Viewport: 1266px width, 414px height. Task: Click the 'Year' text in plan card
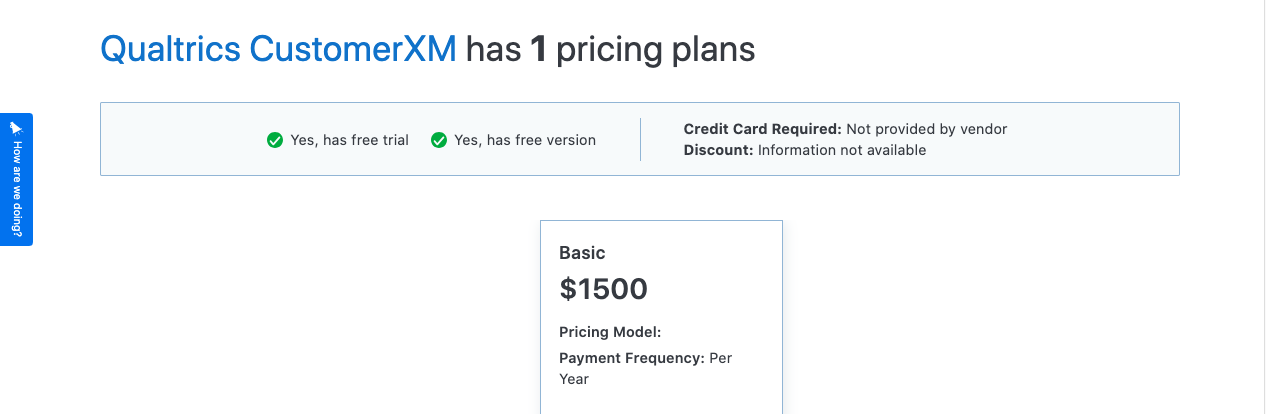point(574,379)
